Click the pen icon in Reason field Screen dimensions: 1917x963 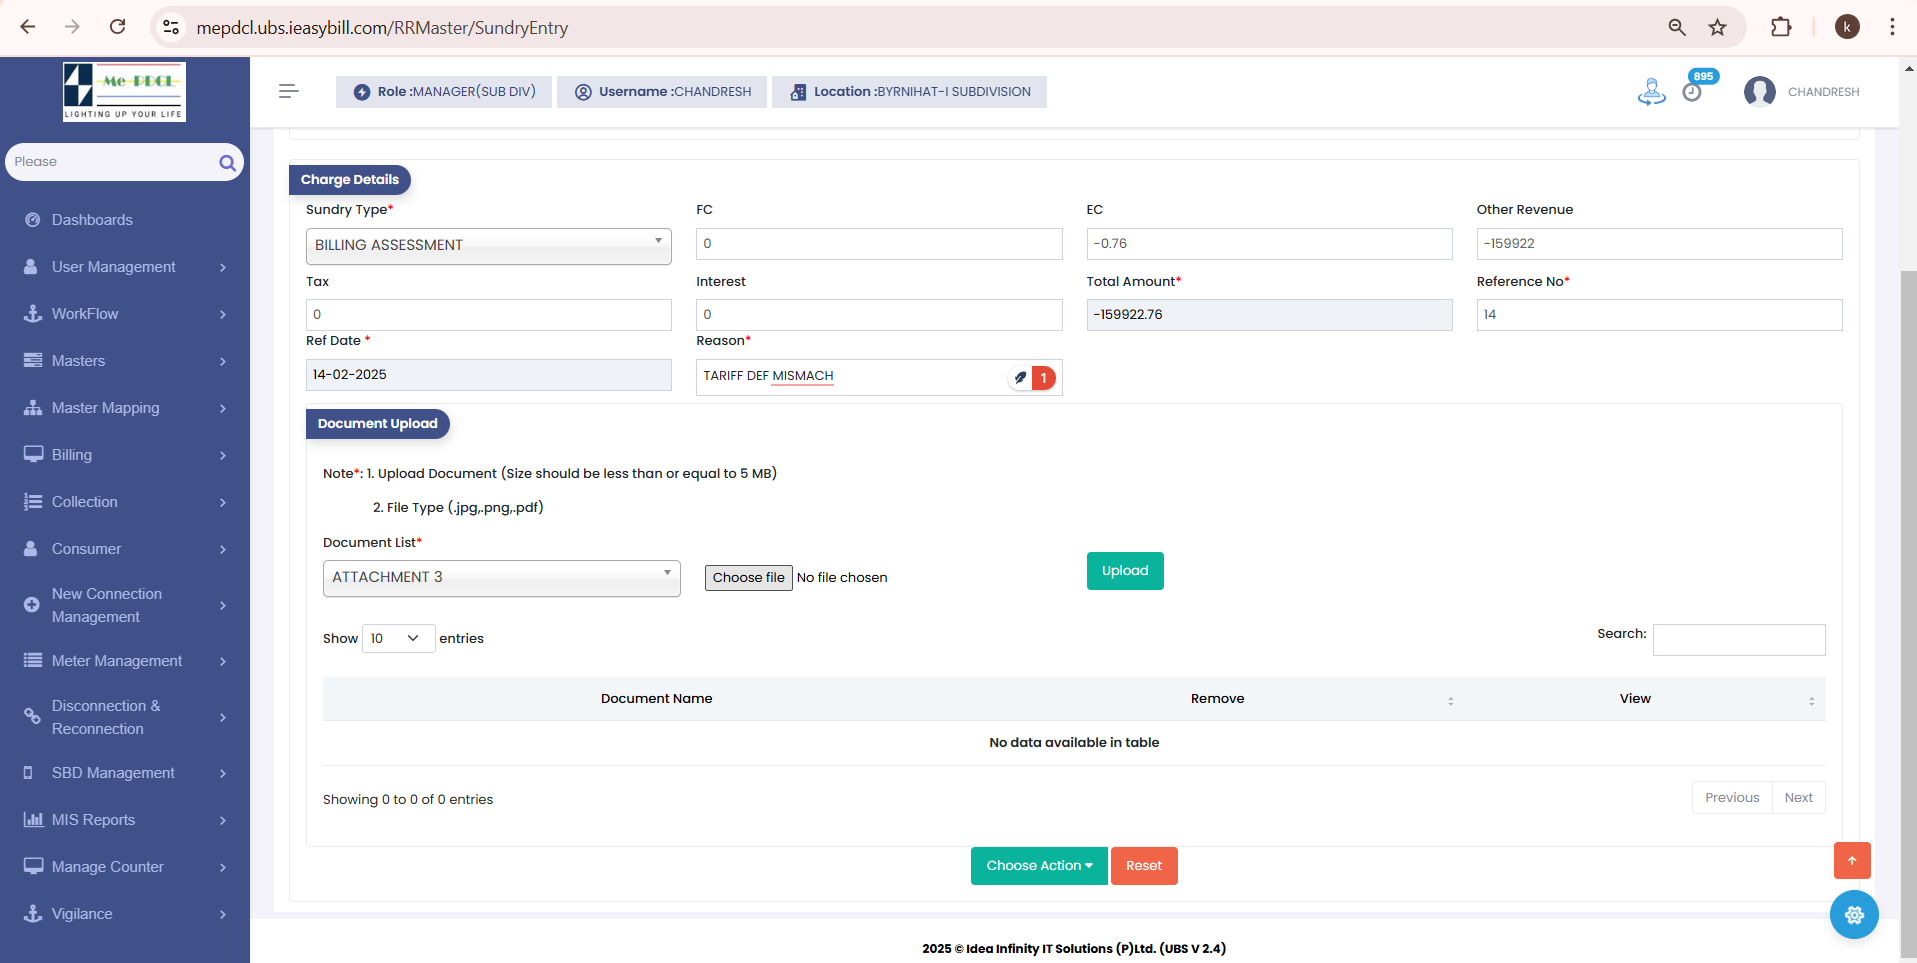1020,378
